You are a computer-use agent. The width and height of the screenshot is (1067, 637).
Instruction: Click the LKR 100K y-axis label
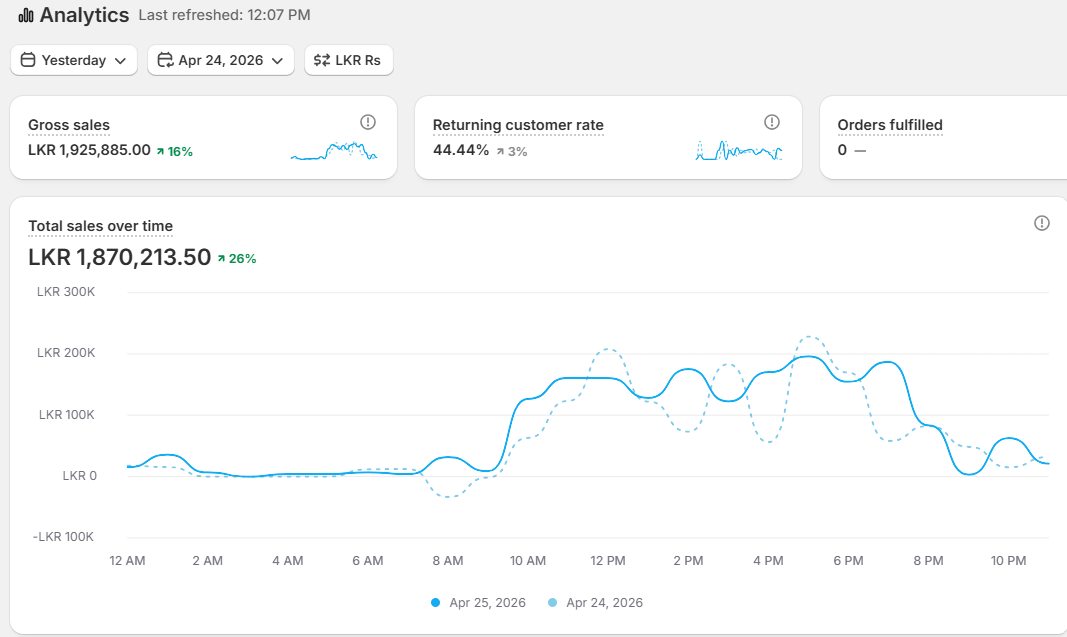(x=67, y=414)
